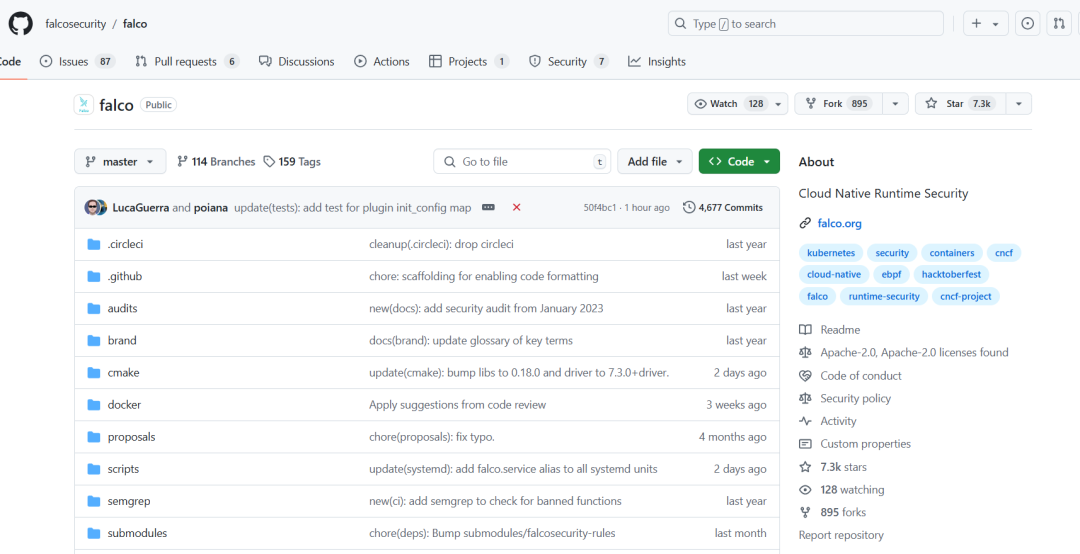1080x554 pixels.
Task: Select the ebpf topic tag
Action: (x=891, y=274)
